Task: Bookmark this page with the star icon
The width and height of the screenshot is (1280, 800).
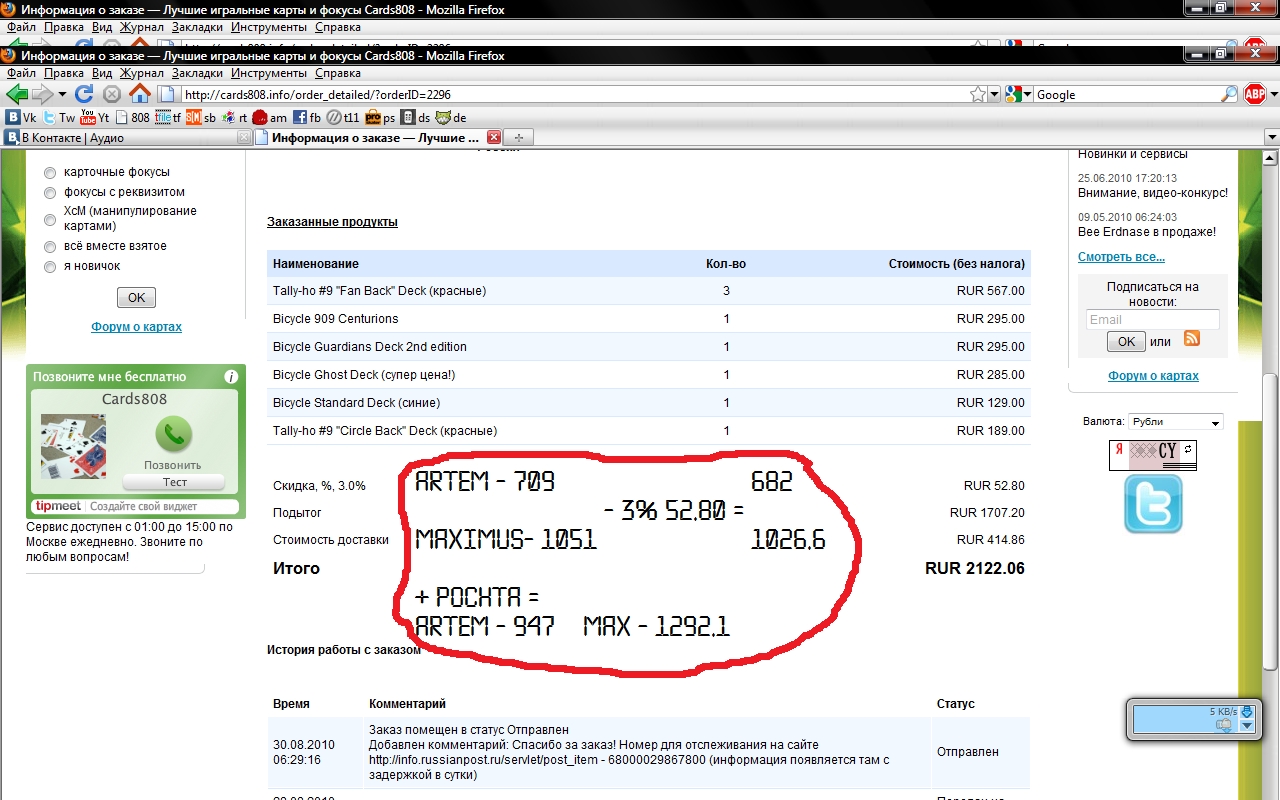Action: click(x=978, y=94)
